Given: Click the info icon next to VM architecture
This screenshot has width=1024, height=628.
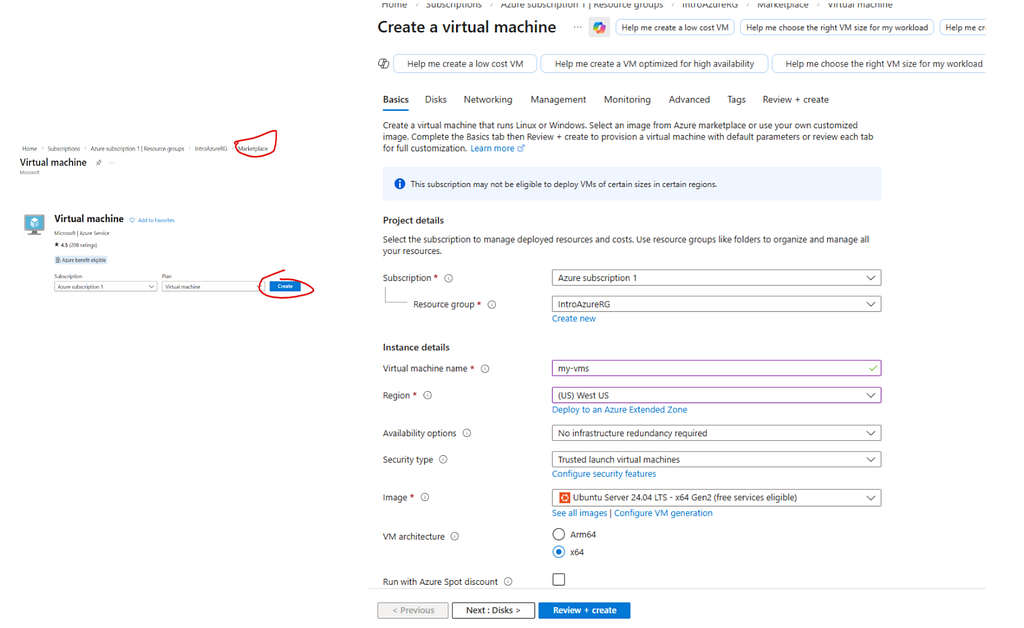Looking at the screenshot, I should [x=455, y=537].
